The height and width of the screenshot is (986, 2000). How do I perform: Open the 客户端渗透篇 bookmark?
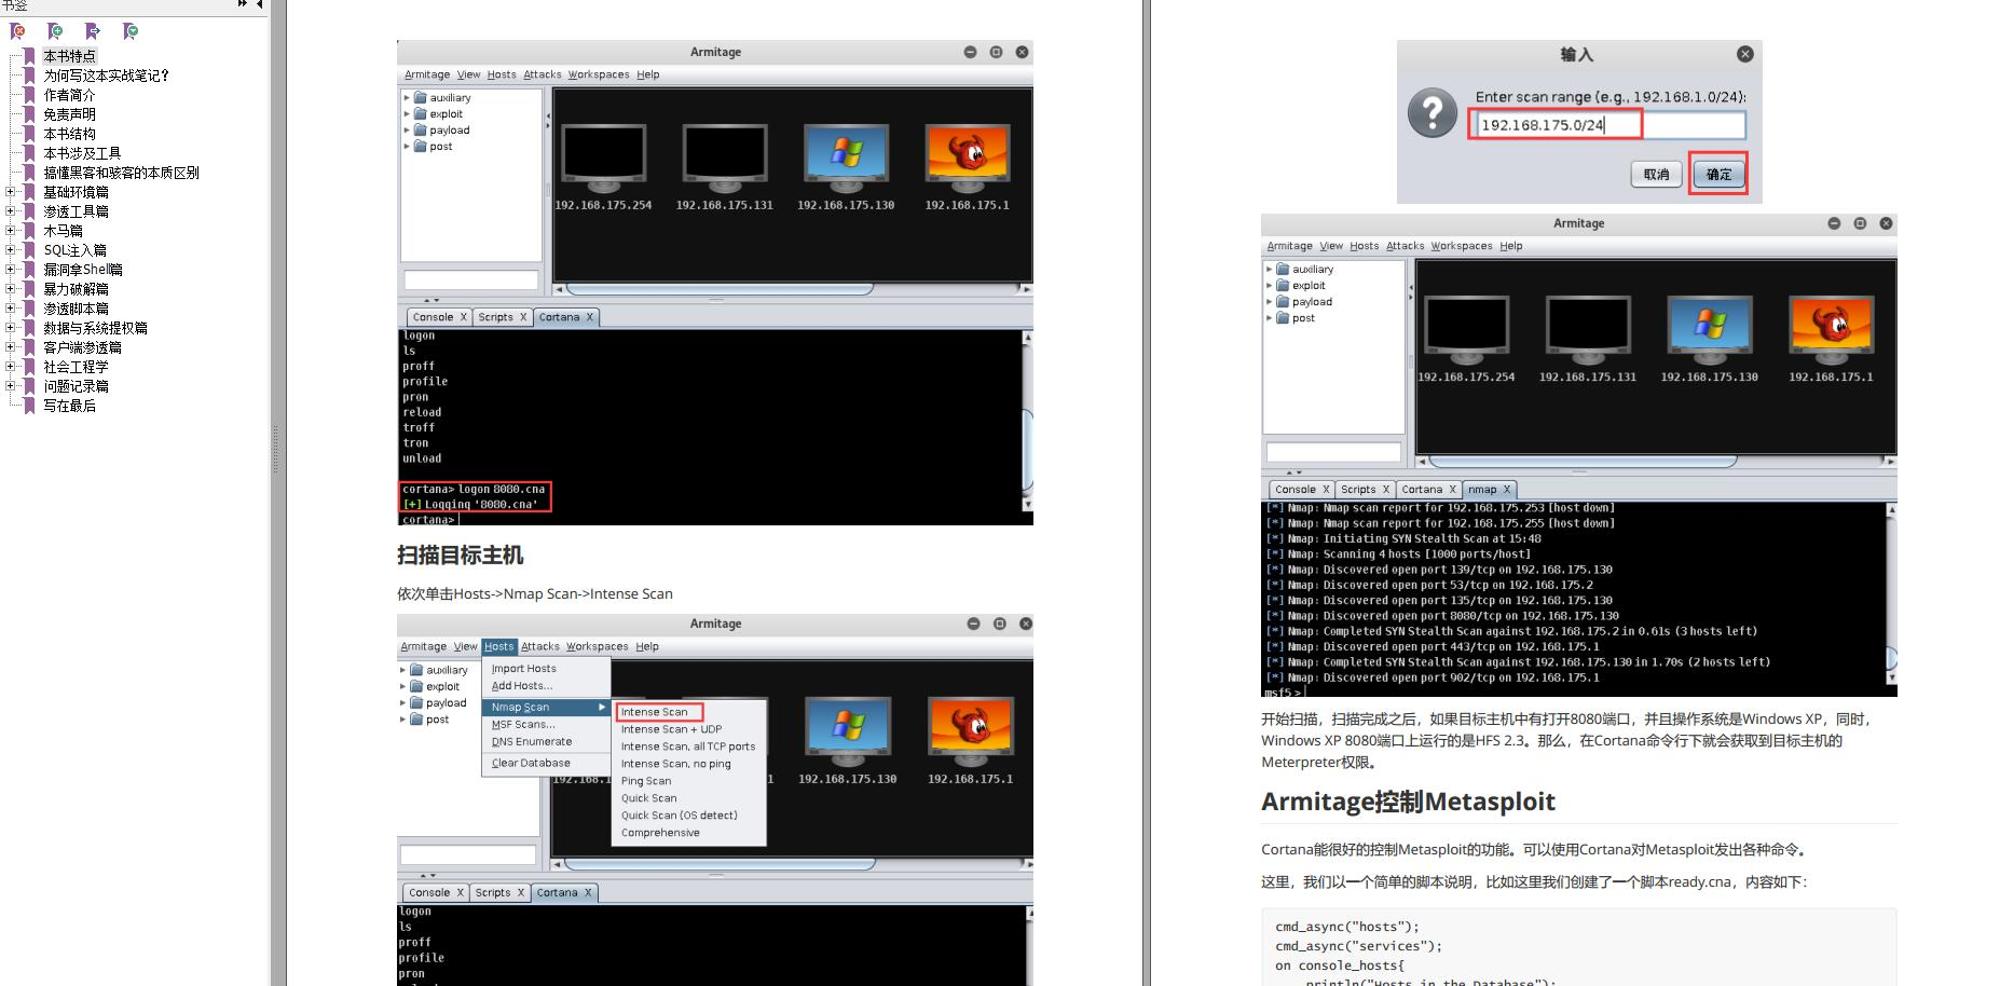point(82,348)
